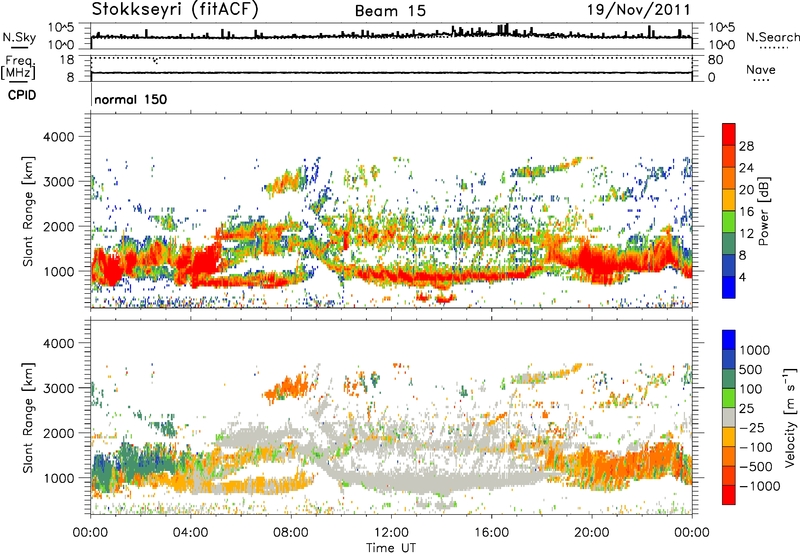Click the '08:00' time axis tick label
This screenshot has width=800, height=554.
[291, 533]
